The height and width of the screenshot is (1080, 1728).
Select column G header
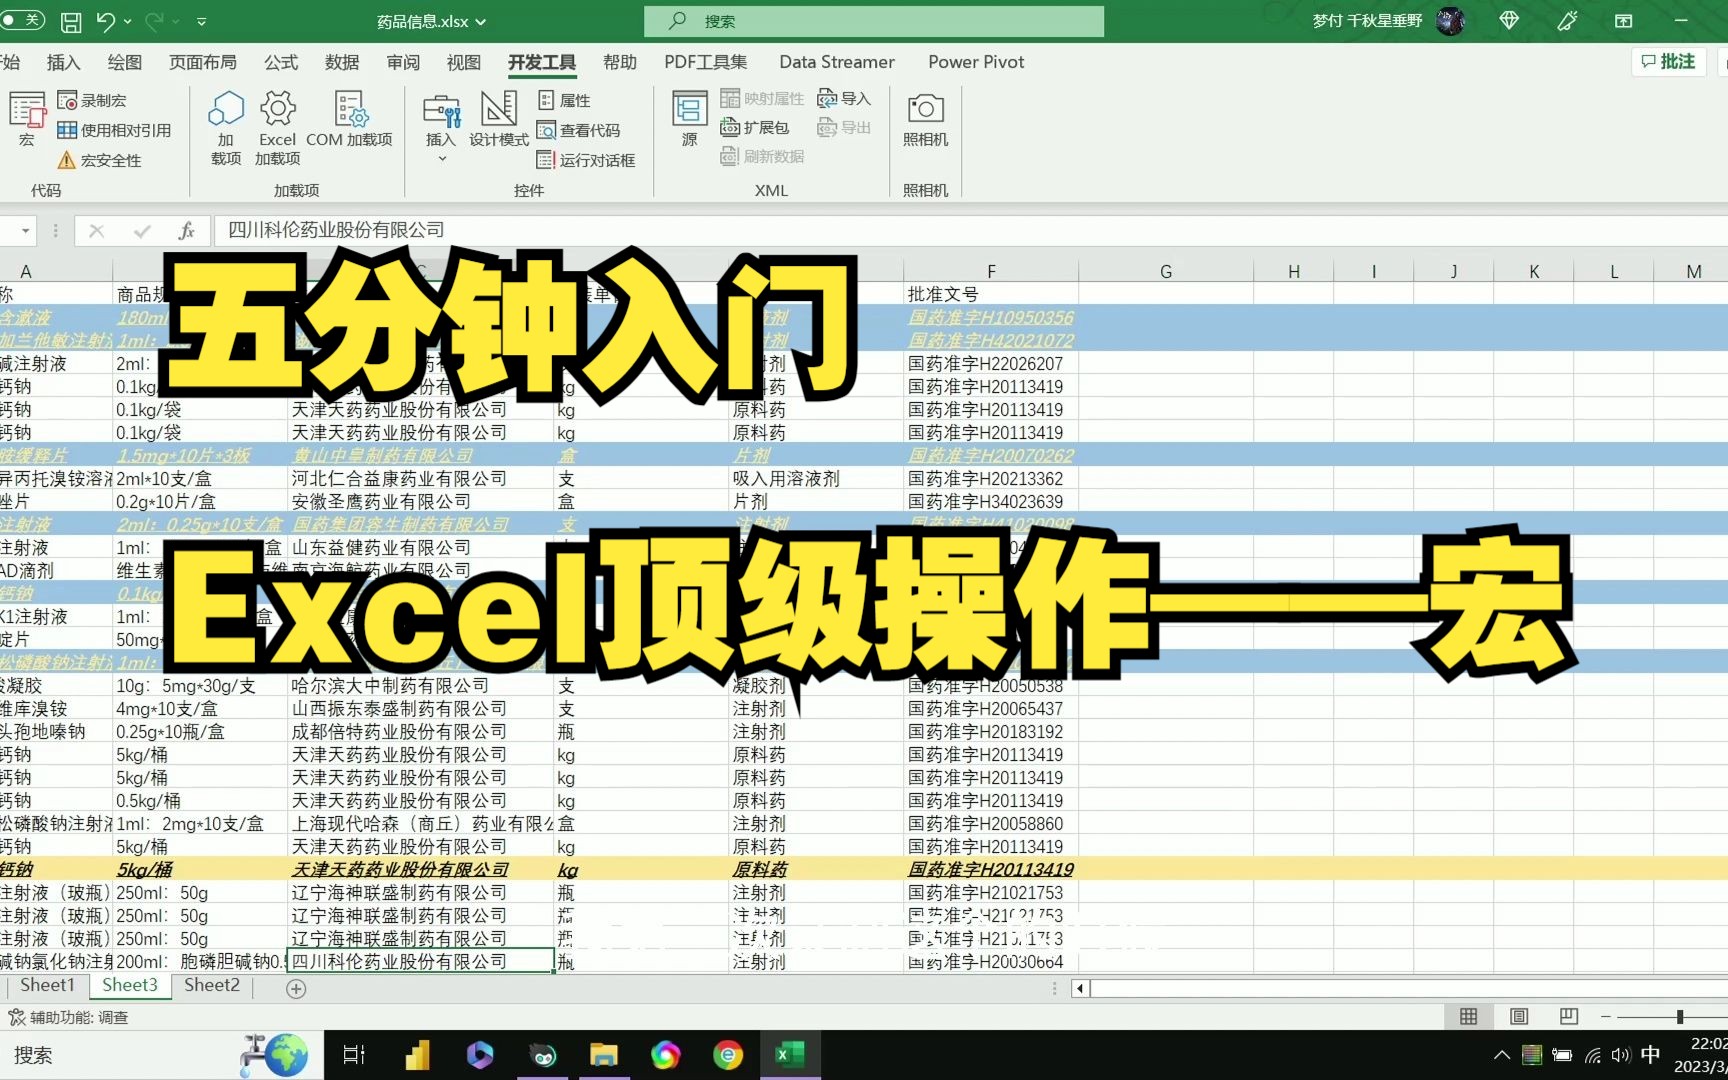point(1166,271)
